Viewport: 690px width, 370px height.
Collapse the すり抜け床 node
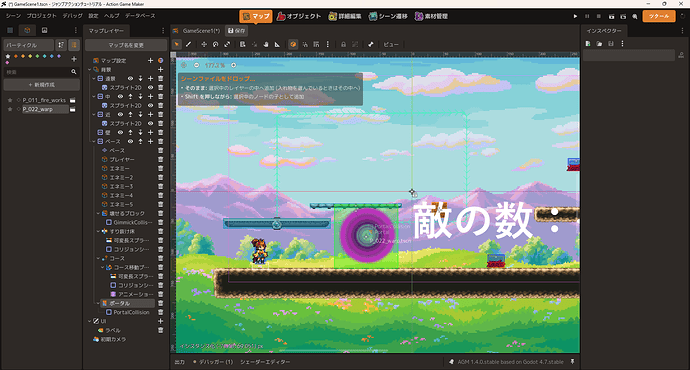98,231
